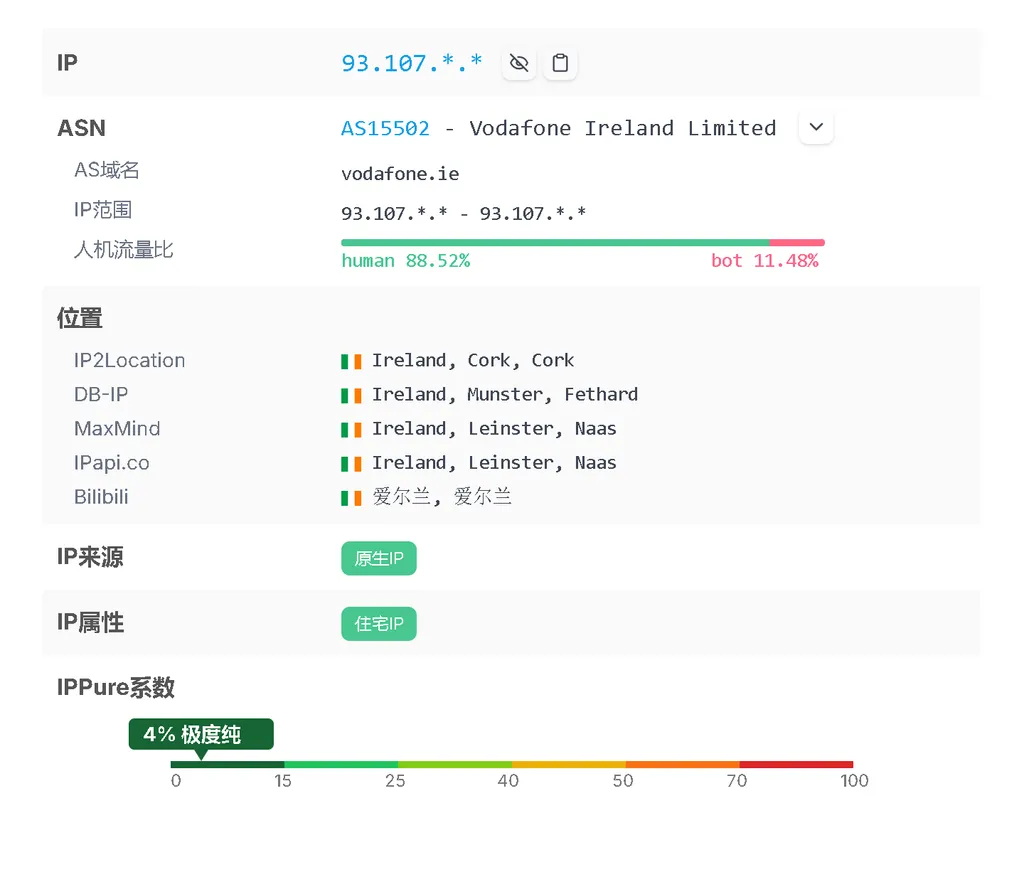Select the 位置 section heading

(79, 317)
